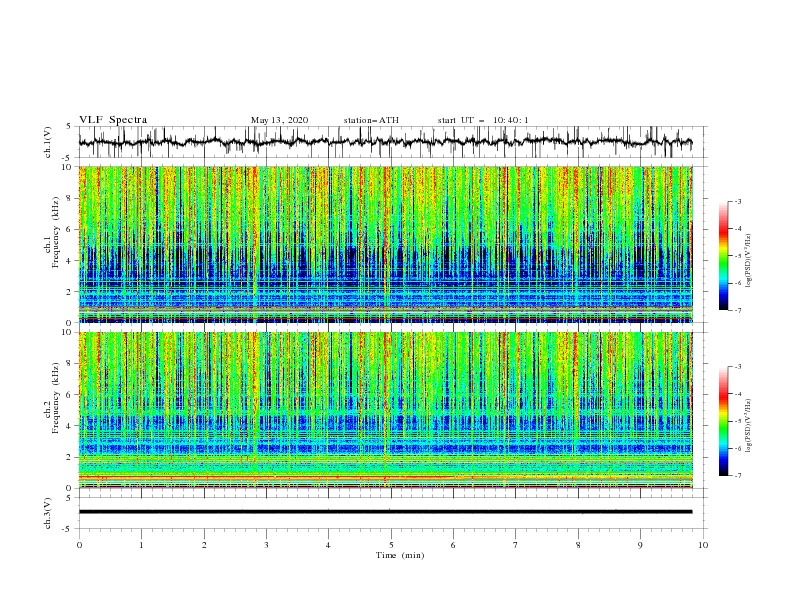Click the ch.1 PSD color scale bar

[723, 256]
